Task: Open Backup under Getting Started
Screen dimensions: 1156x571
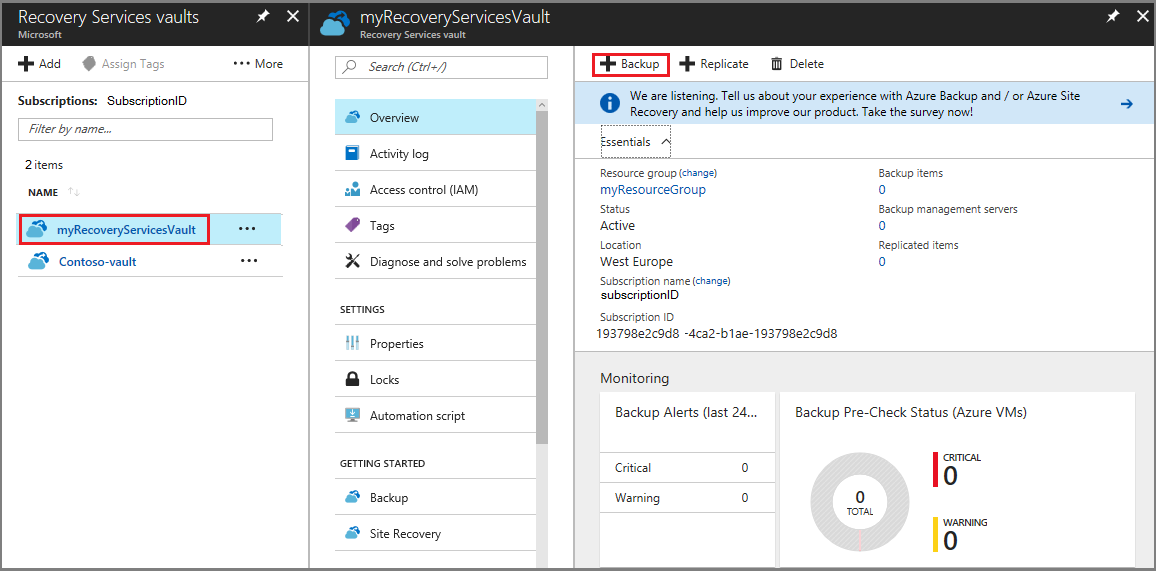Action: pyautogui.click(x=436, y=497)
